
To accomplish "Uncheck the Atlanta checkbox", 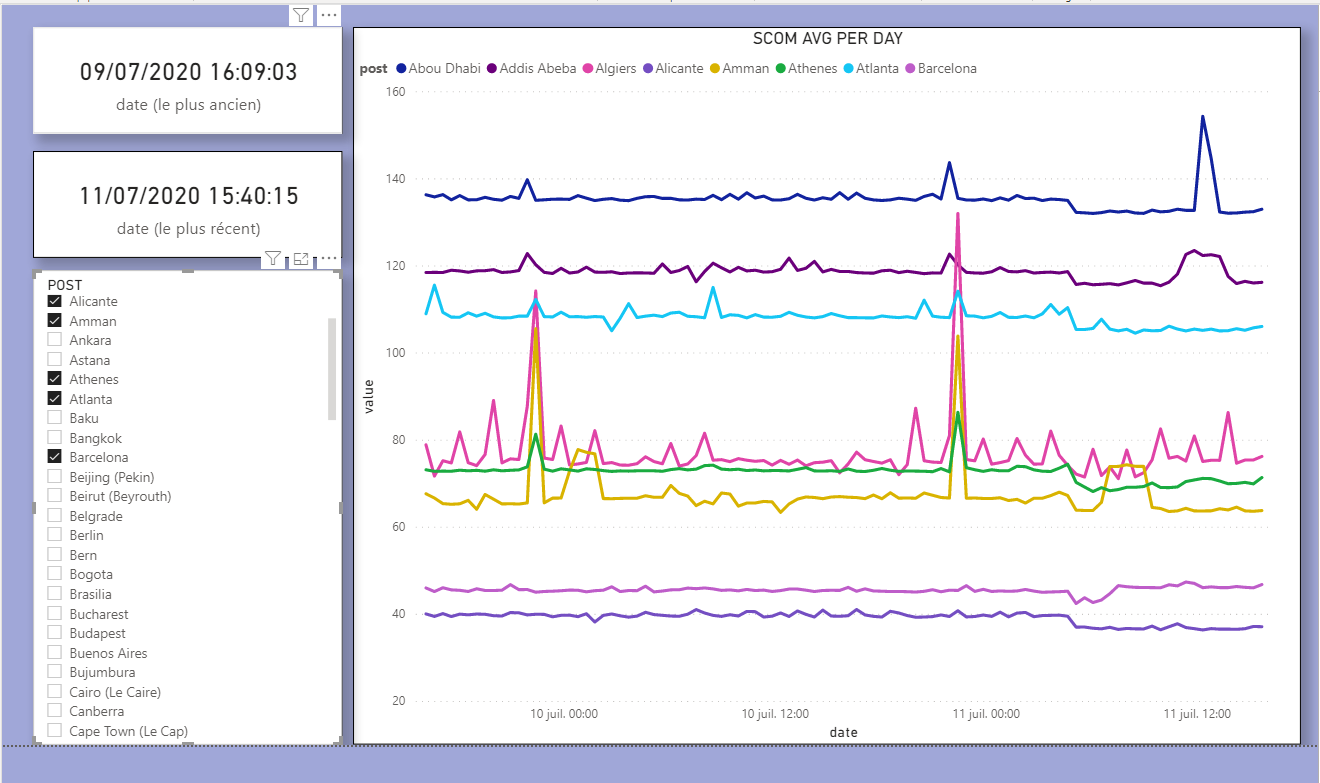I will 55,399.
